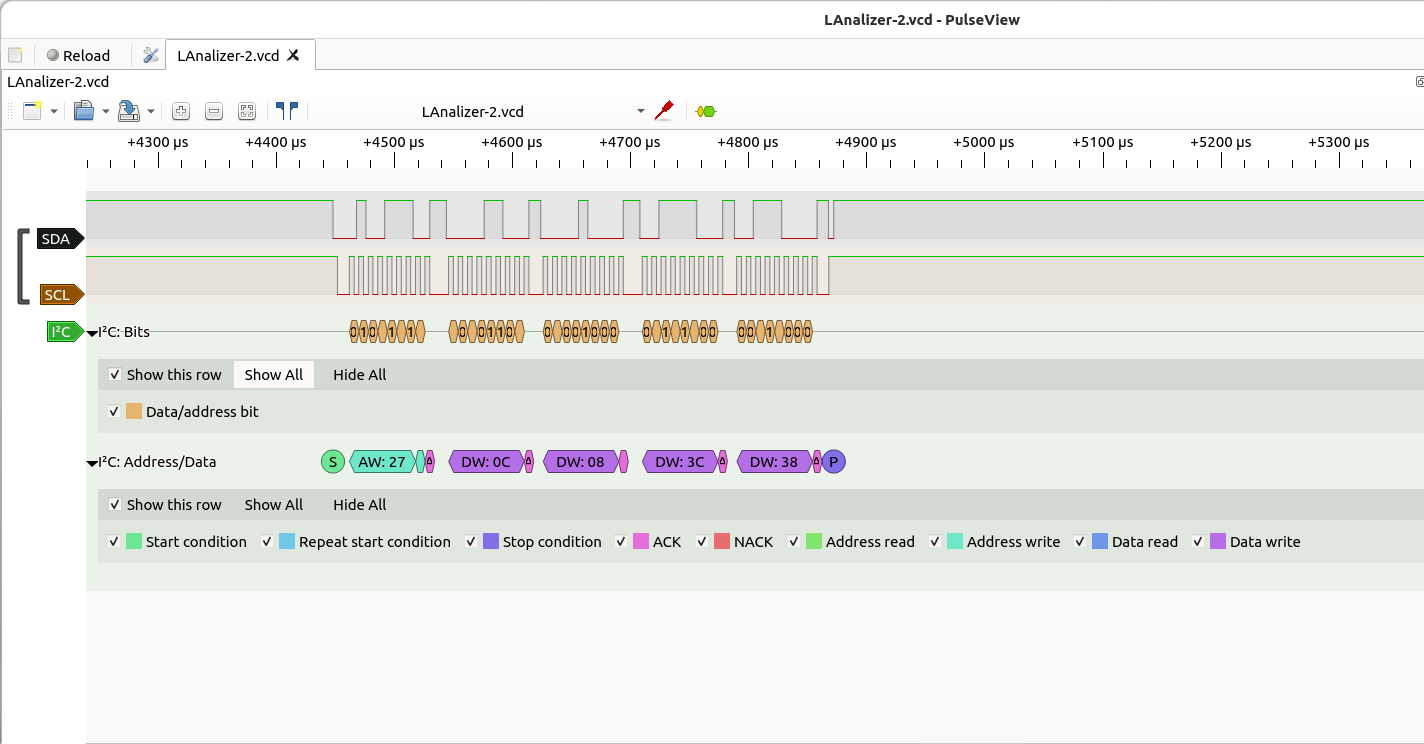Collapse the I²C: Address/Data row triangle
The width and height of the screenshot is (1424, 744).
[92, 463]
